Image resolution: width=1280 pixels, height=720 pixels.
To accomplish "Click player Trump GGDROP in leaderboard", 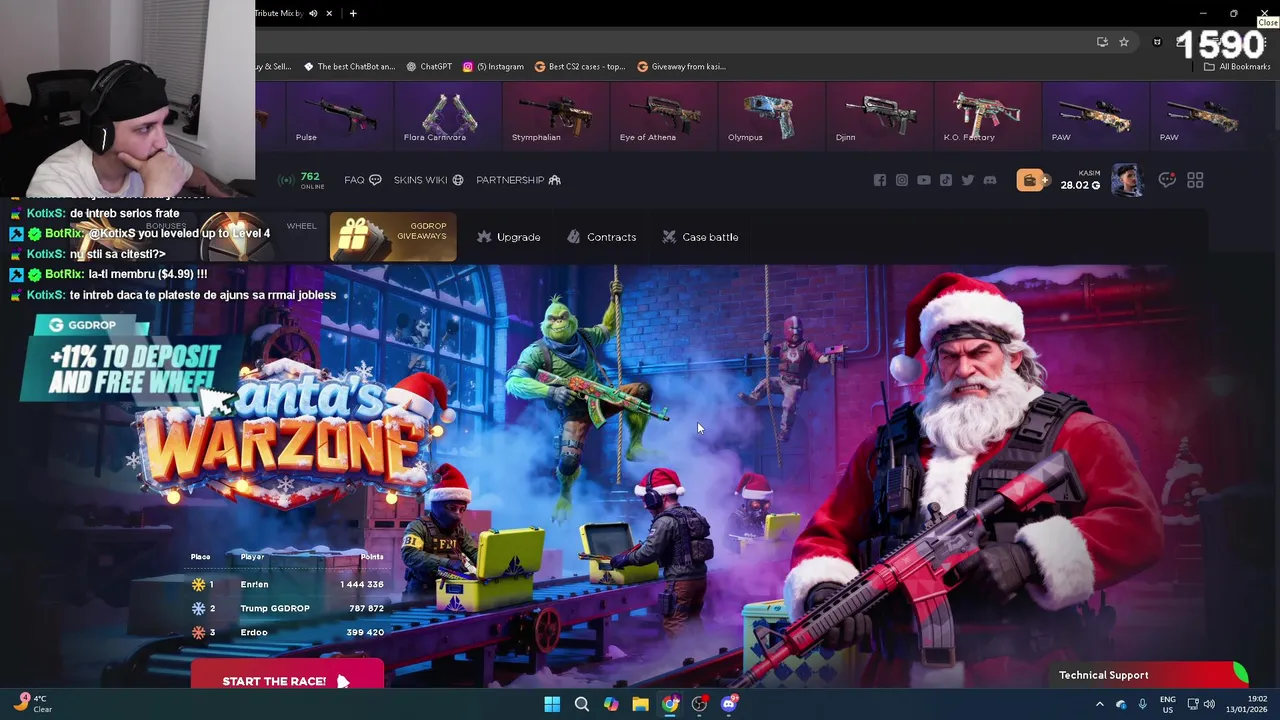I will point(275,608).
